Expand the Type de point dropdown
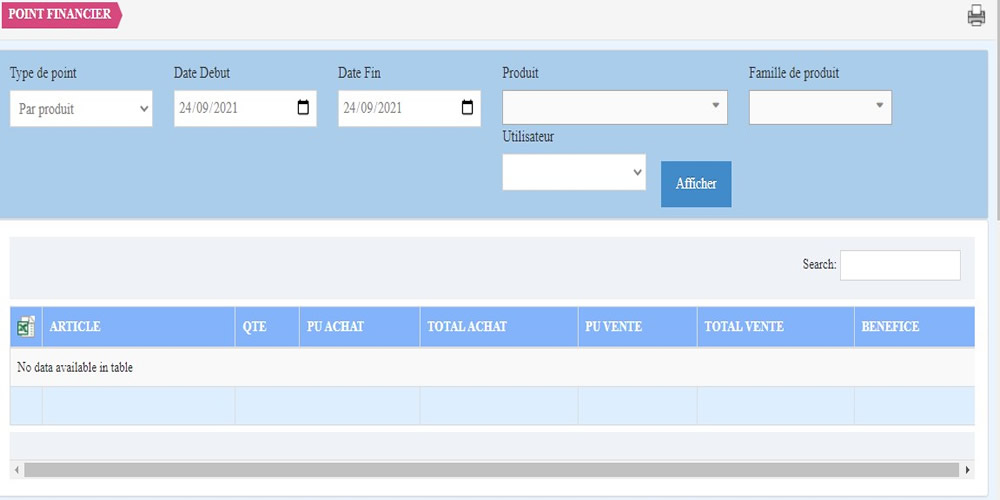This screenshot has width=1000, height=500. point(81,108)
